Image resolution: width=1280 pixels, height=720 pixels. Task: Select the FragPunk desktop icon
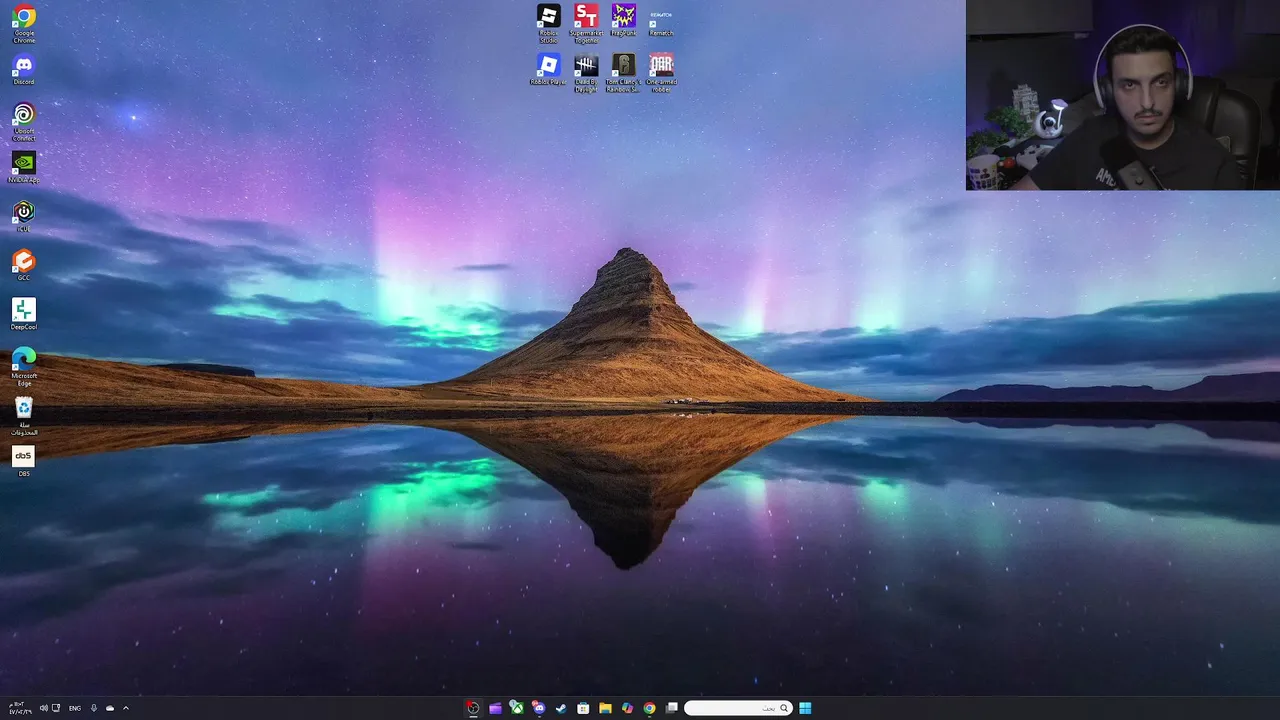coord(623,21)
